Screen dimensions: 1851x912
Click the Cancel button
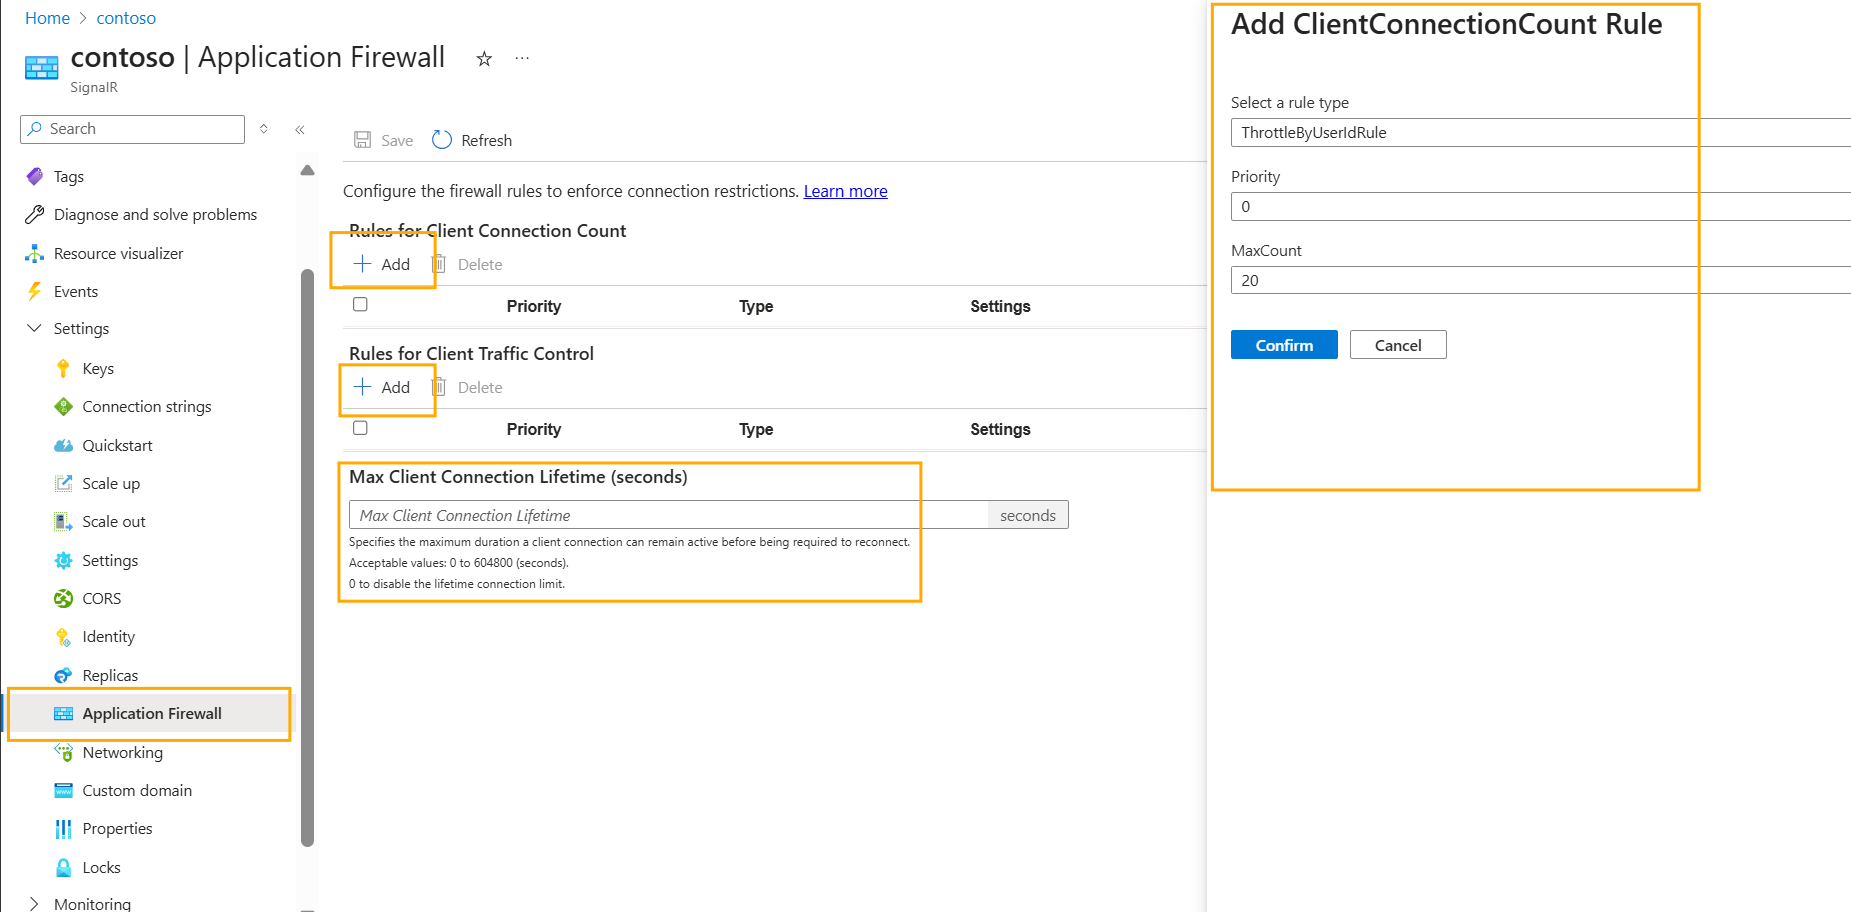coord(1398,345)
